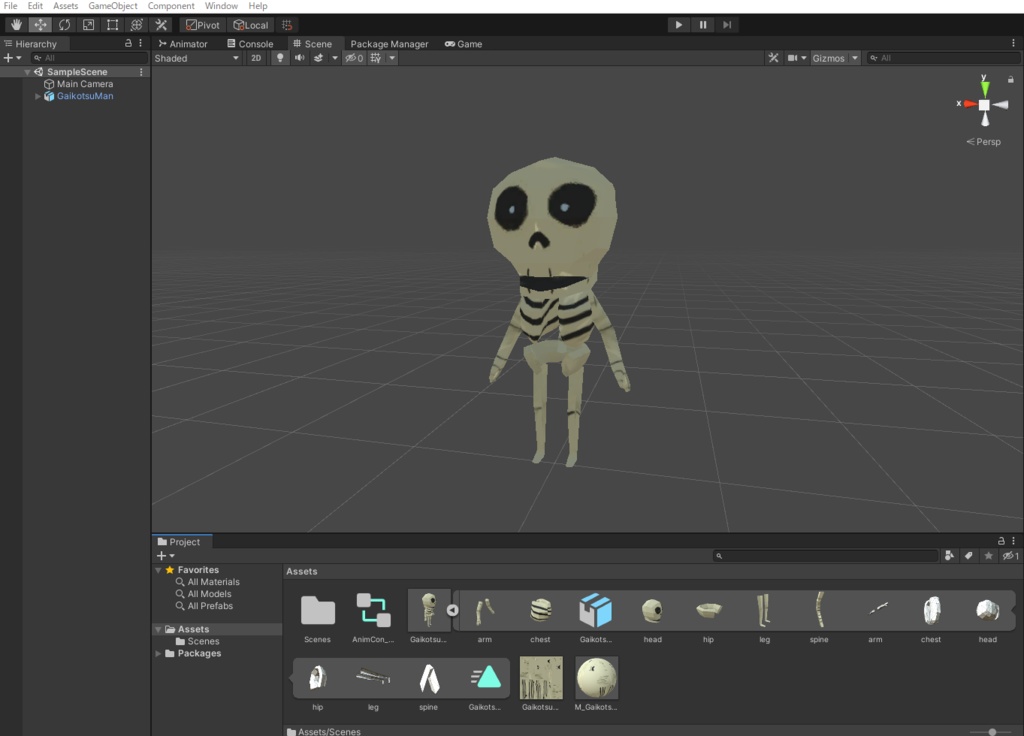Open the Component menu

point(171,6)
